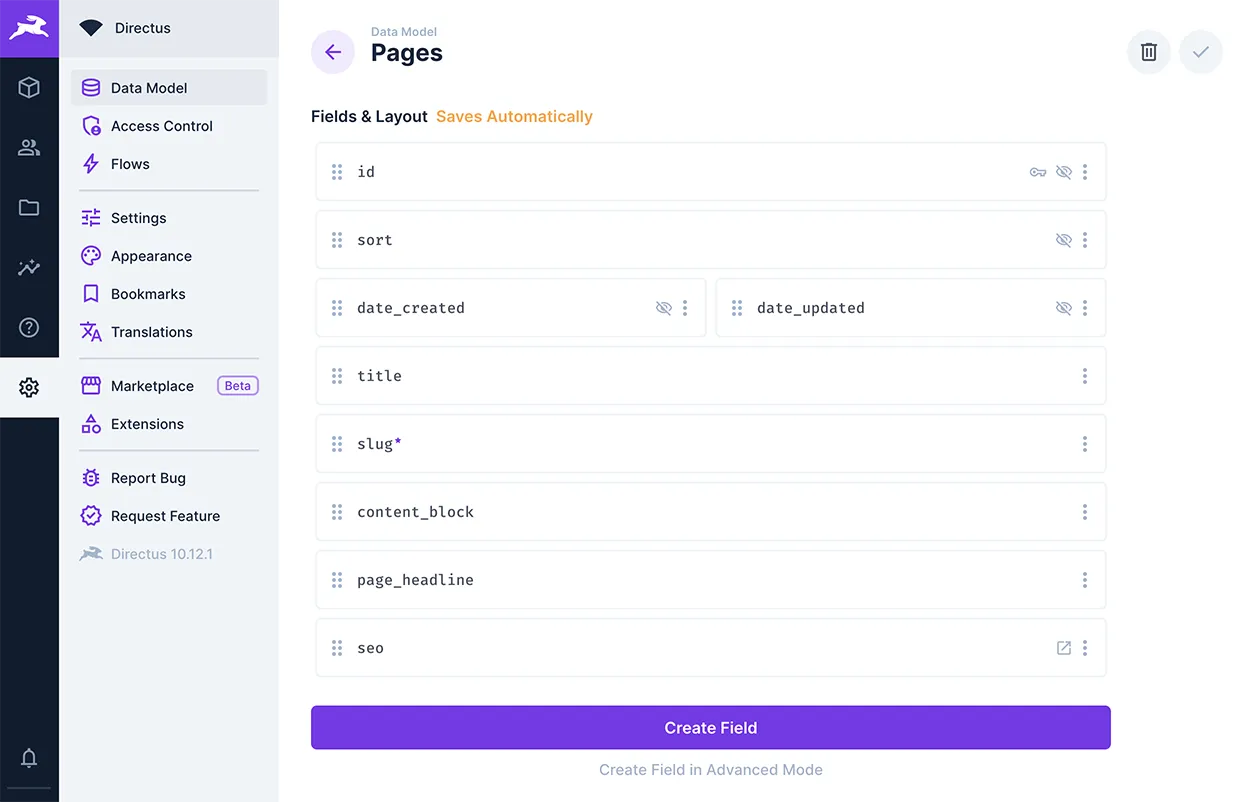The width and height of the screenshot is (1255, 802).
Task: Select the page_headline field row
Action: tap(711, 580)
